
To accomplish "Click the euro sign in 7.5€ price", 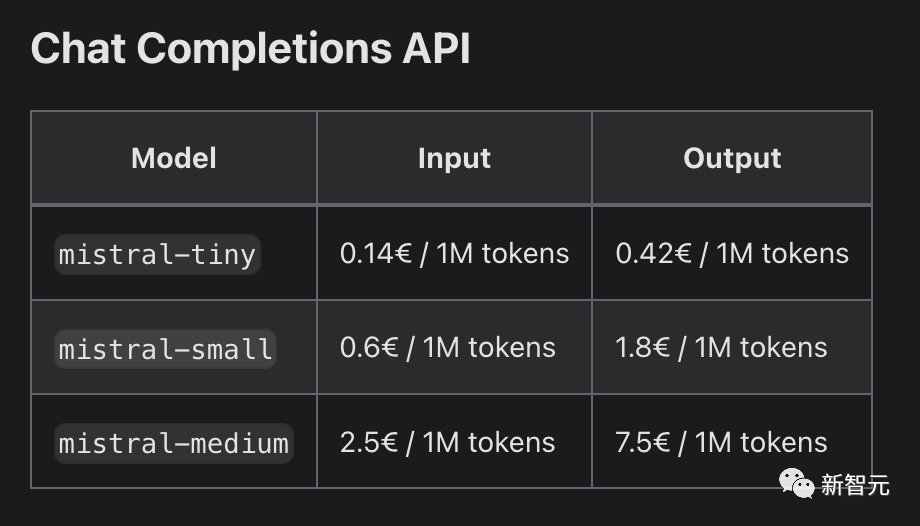I will pyautogui.click(x=660, y=442).
